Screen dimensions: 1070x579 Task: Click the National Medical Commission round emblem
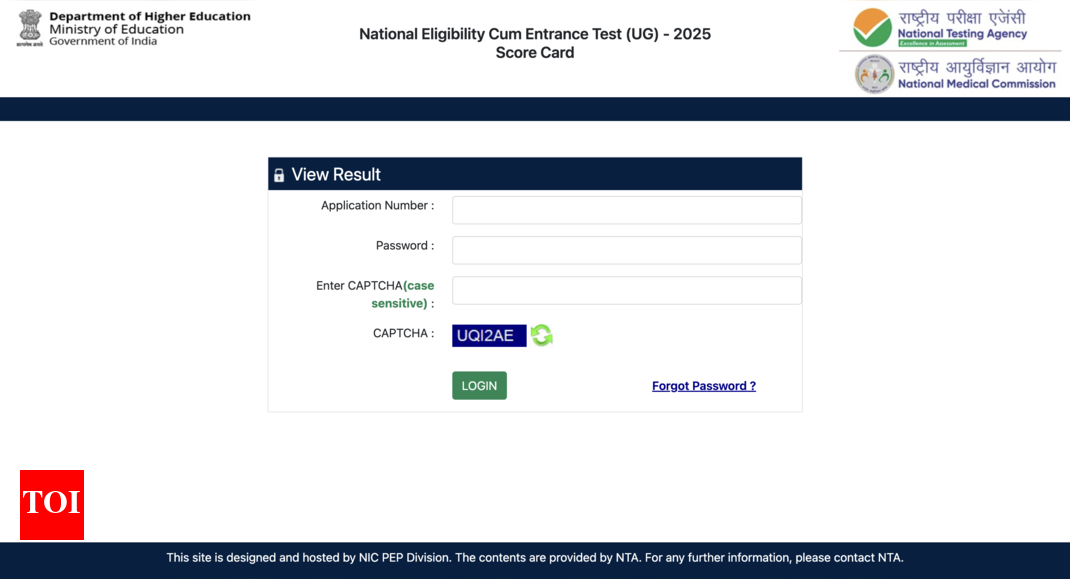point(874,74)
